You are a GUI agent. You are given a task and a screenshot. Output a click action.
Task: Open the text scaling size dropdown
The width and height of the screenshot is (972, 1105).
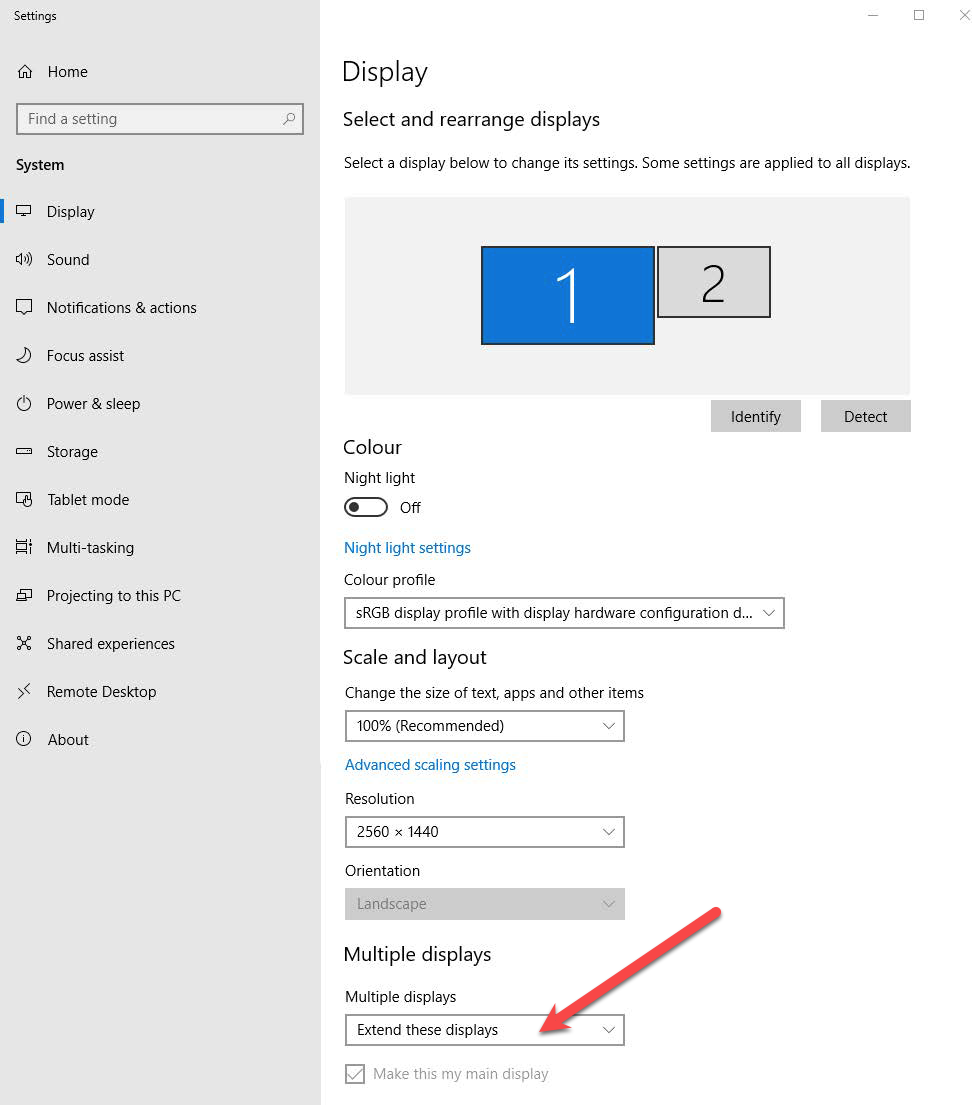484,726
